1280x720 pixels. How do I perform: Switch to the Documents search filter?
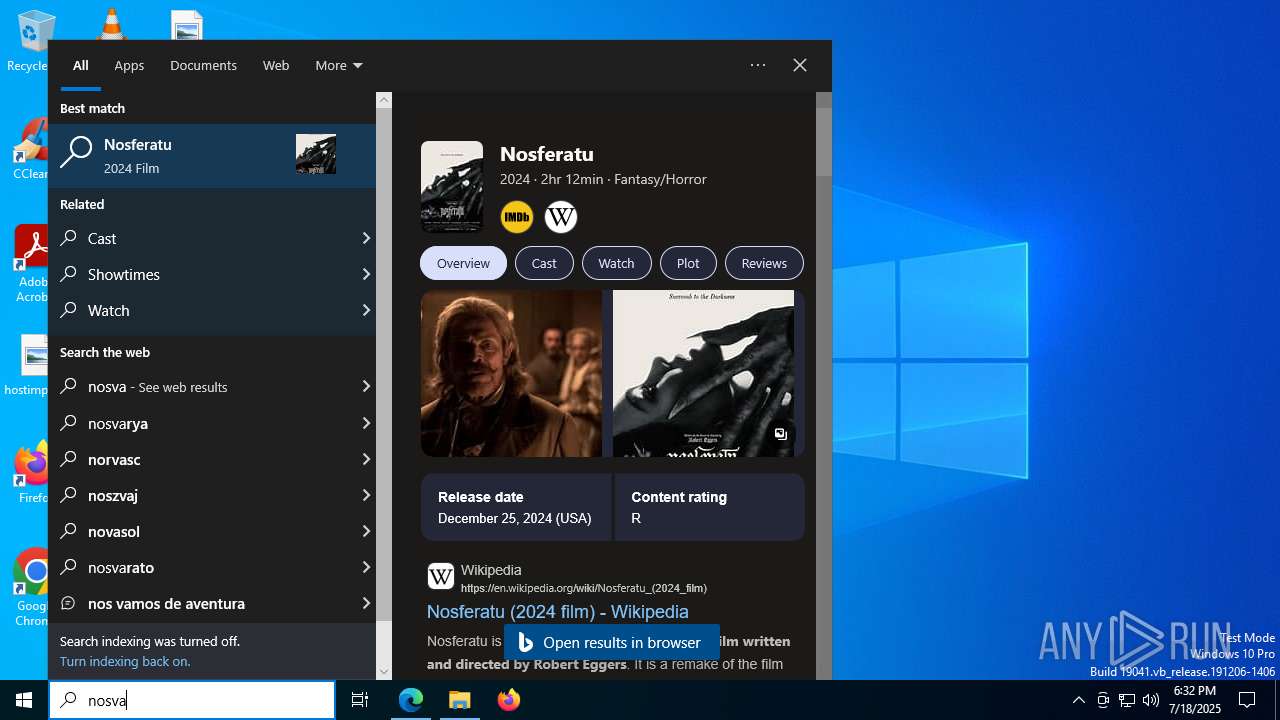(203, 65)
